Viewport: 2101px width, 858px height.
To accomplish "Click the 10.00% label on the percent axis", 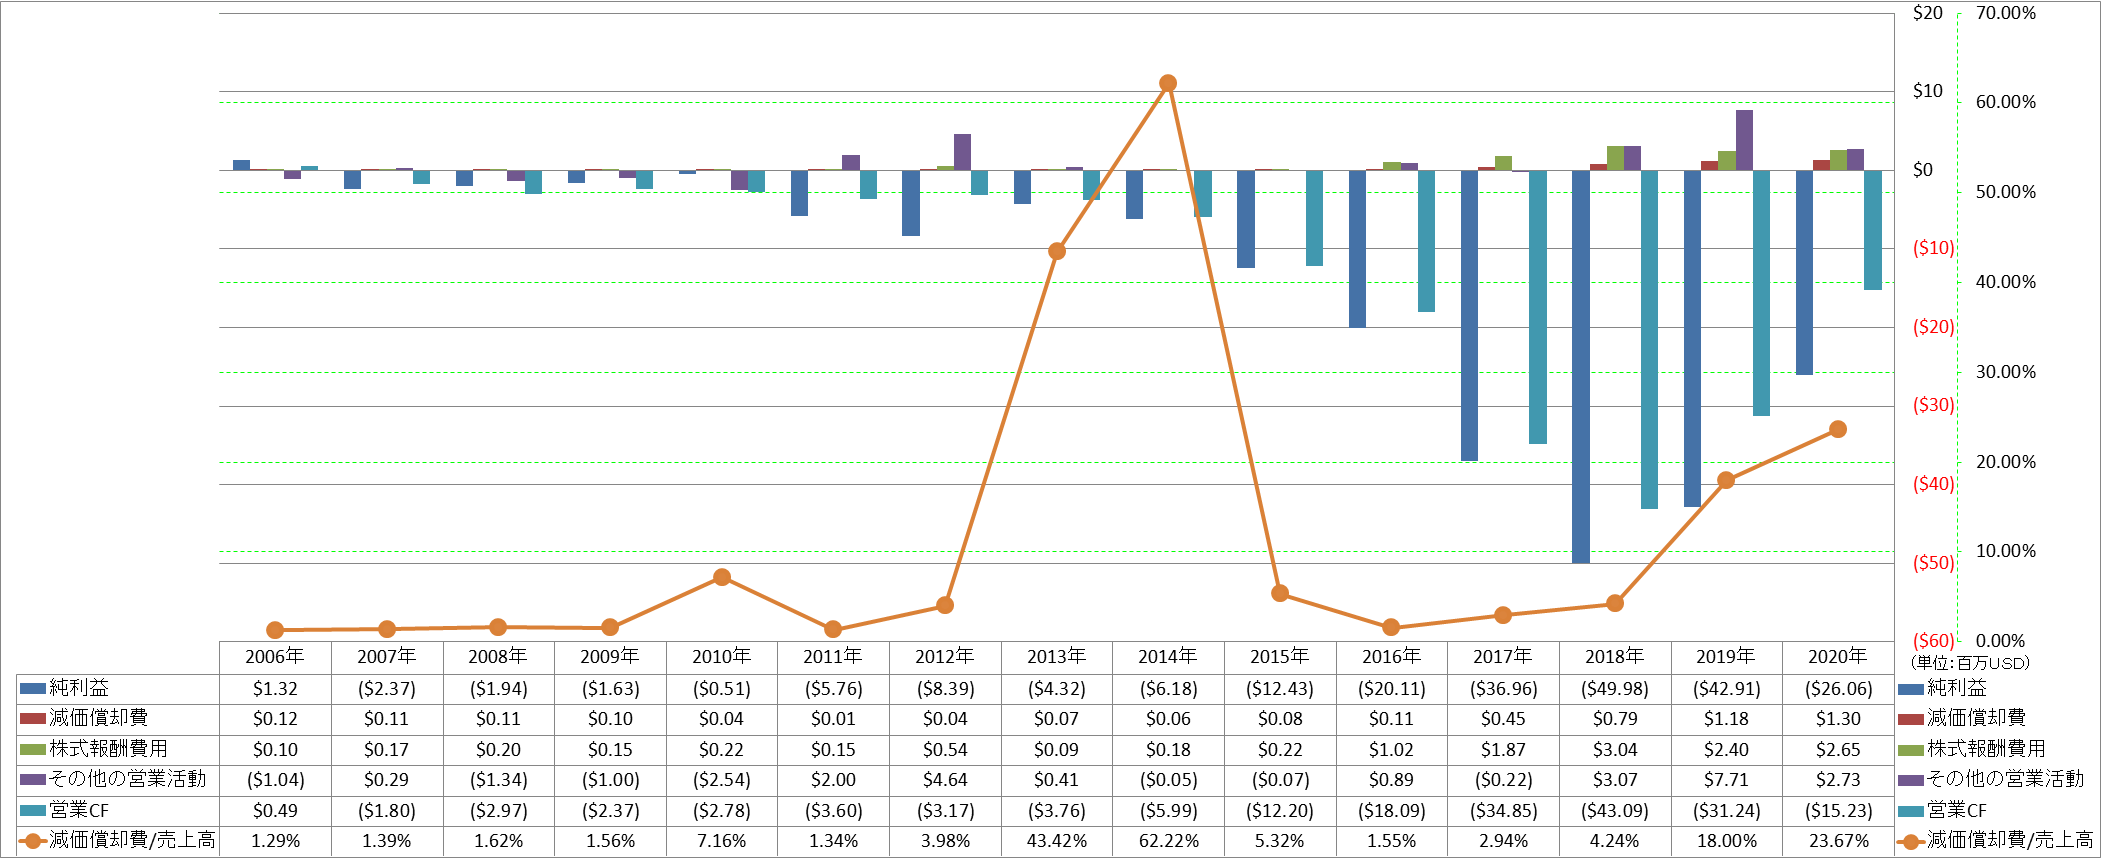I will click(x=2005, y=551).
